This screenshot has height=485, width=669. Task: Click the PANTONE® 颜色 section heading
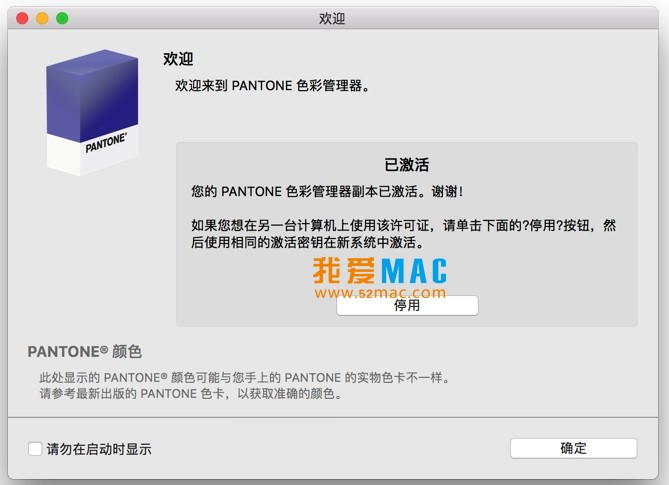coord(84,351)
